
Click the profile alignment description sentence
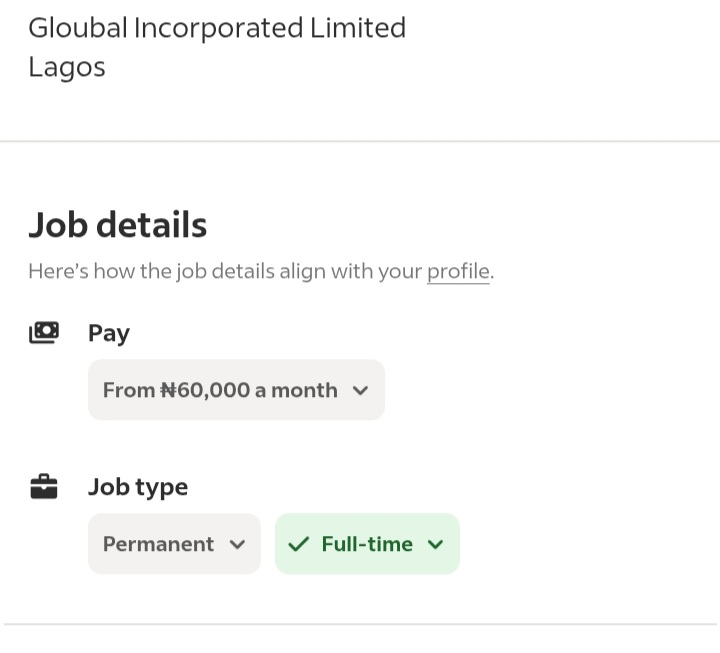(x=261, y=271)
